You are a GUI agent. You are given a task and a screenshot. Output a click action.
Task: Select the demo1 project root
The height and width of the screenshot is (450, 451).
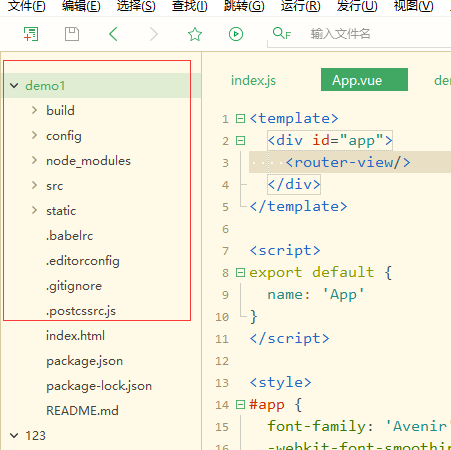[x=45, y=86]
